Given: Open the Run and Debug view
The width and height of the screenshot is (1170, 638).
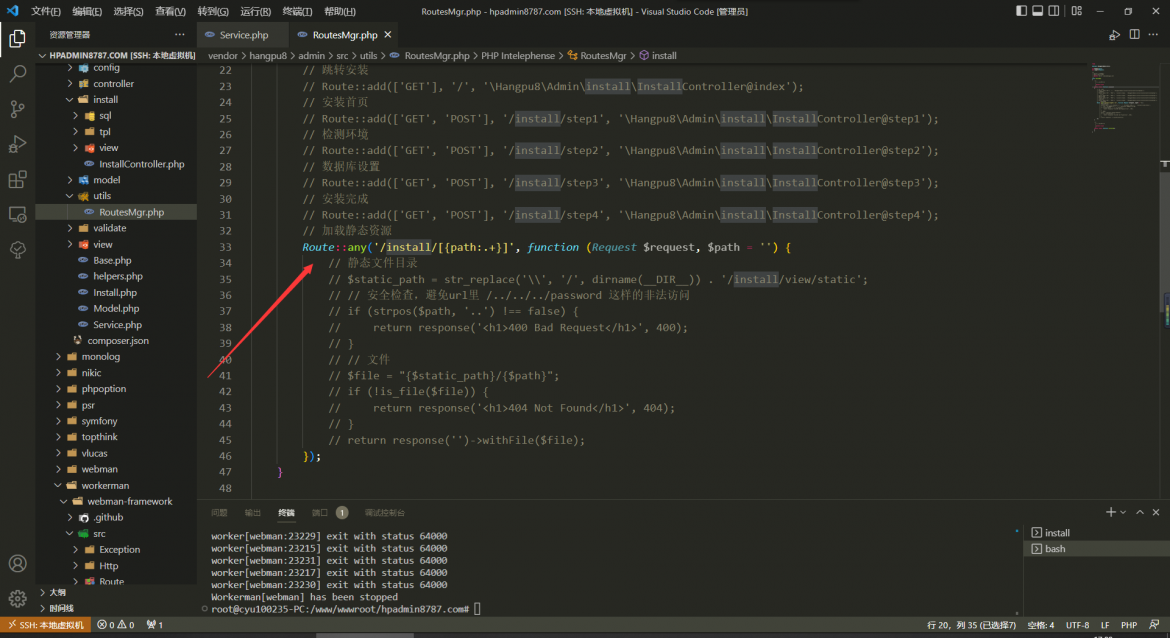Looking at the screenshot, I should tap(17, 144).
